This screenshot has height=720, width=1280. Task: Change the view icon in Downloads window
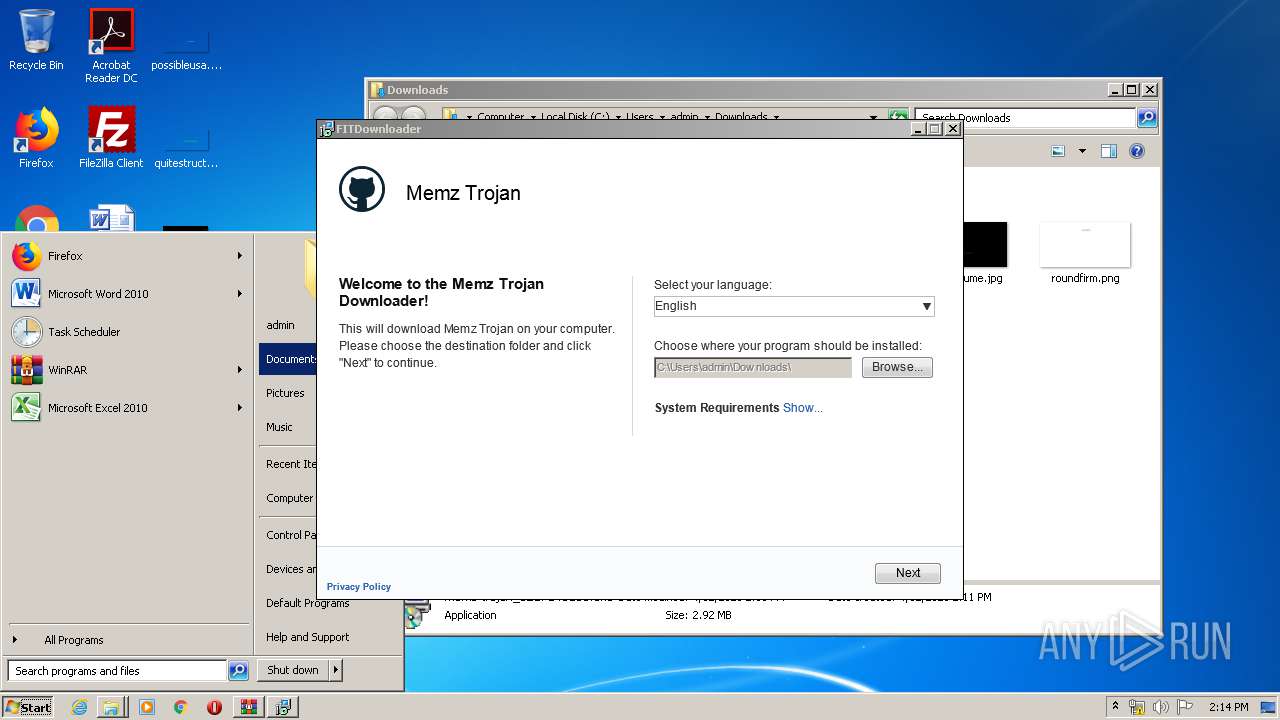point(1059,152)
